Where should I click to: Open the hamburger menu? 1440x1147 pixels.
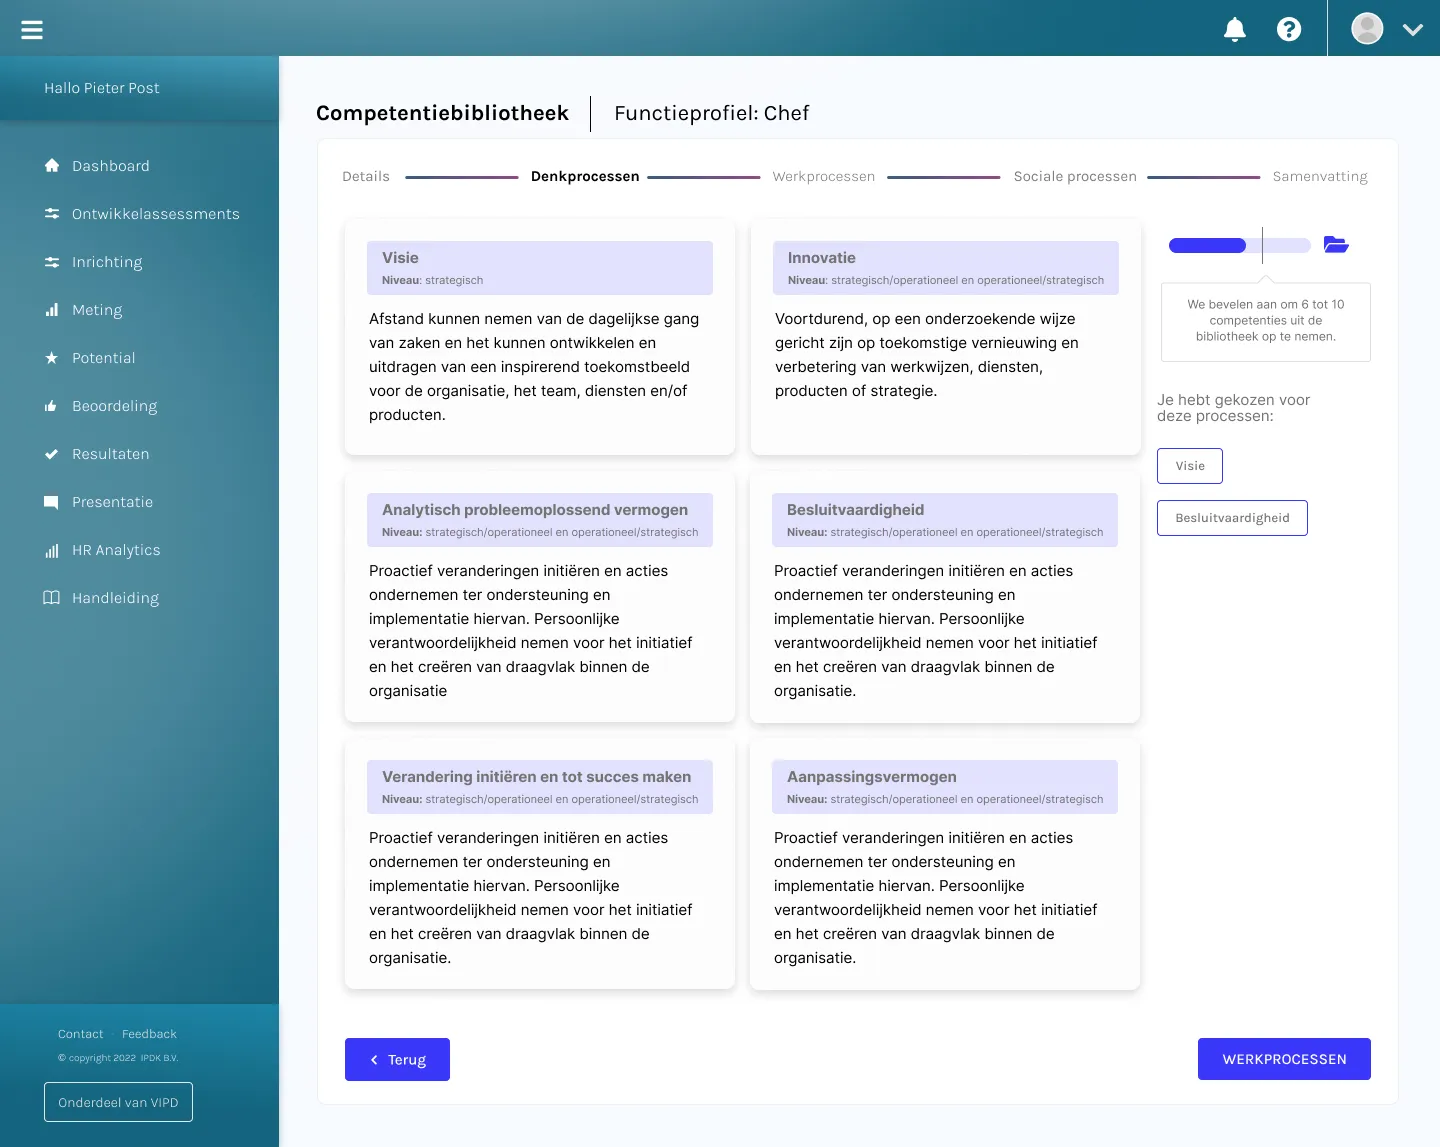pyautogui.click(x=32, y=30)
